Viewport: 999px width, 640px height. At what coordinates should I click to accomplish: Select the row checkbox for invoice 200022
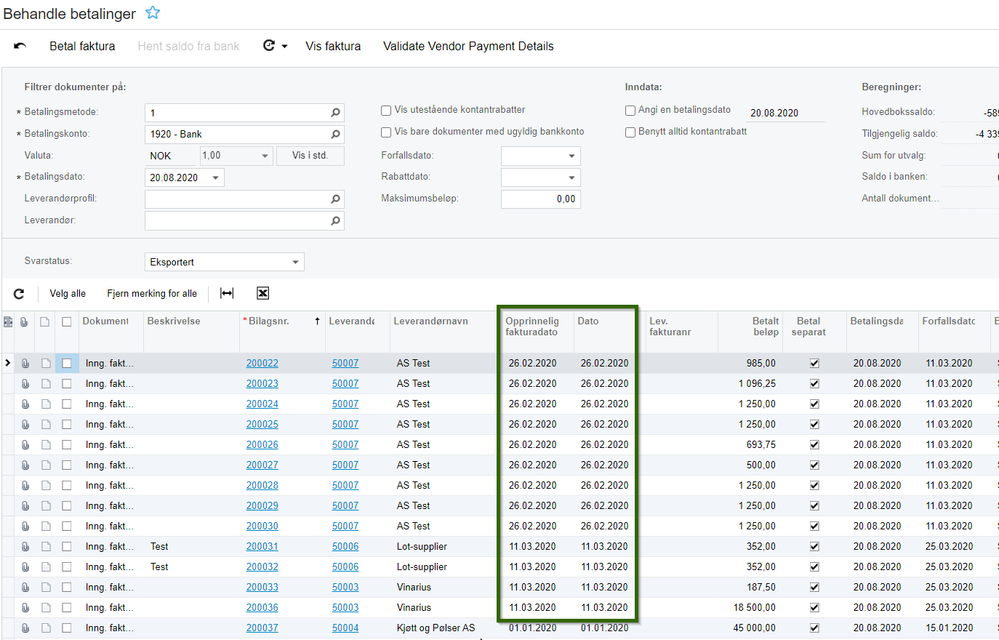click(67, 363)
